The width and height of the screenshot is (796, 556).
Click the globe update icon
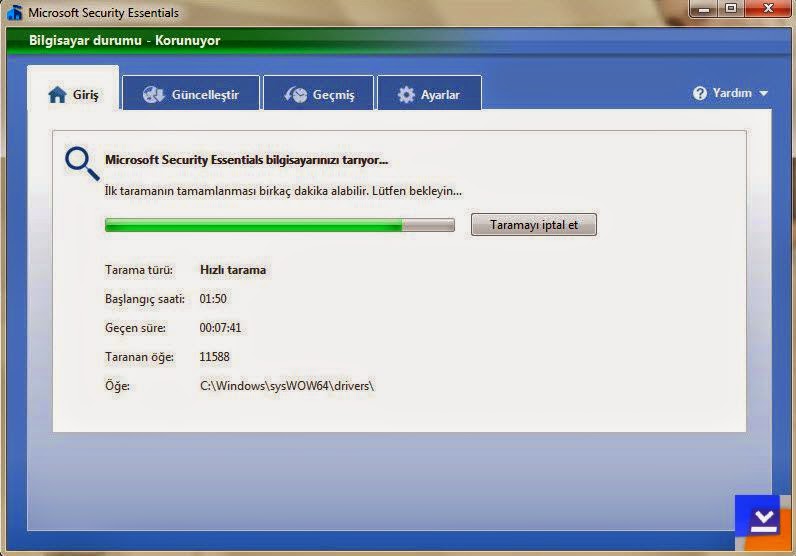pyautogui.click(x=153, y=94)
